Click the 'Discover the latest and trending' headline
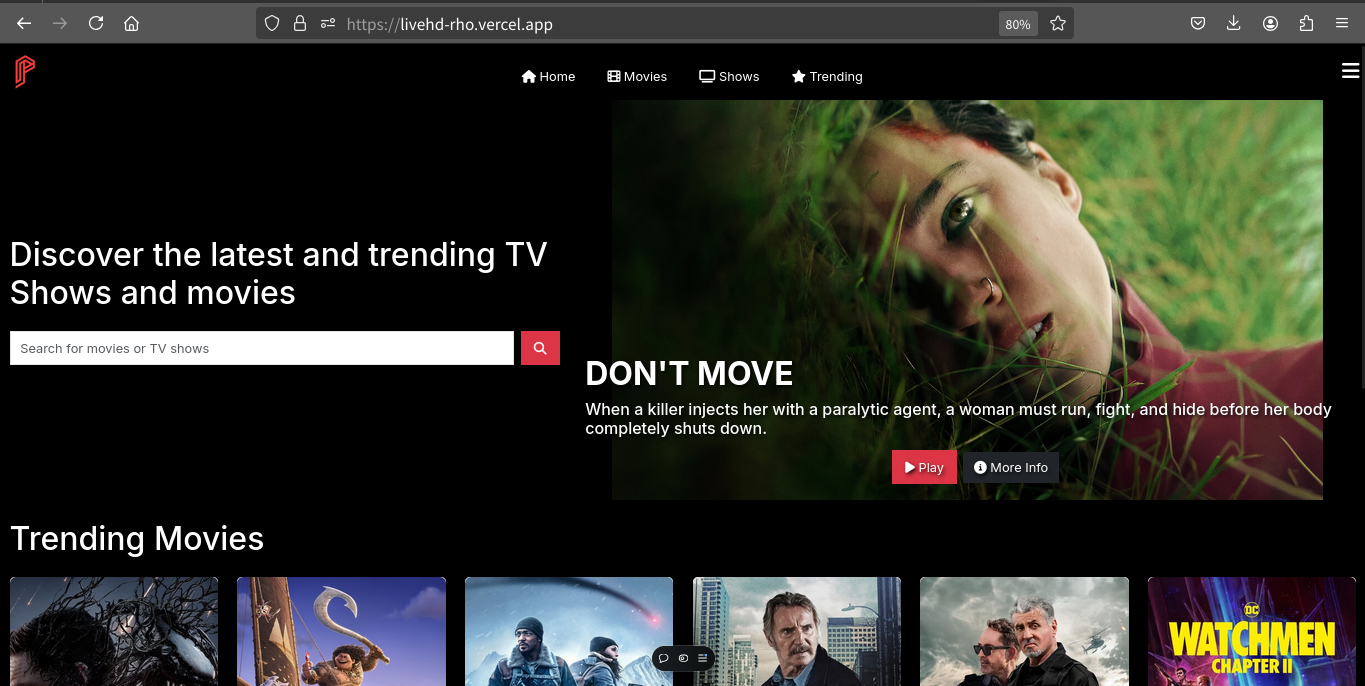 pos(279,273)
